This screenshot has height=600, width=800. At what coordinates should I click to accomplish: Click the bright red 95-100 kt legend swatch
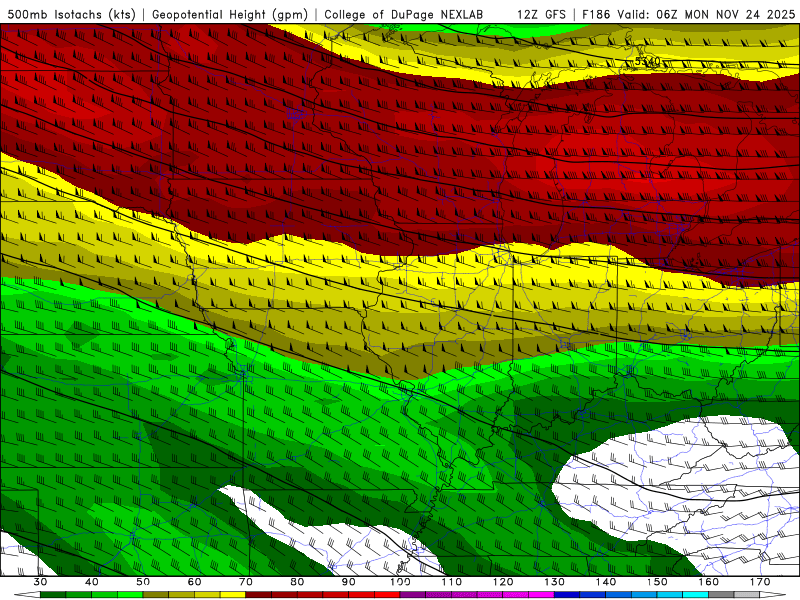(387, 595)
